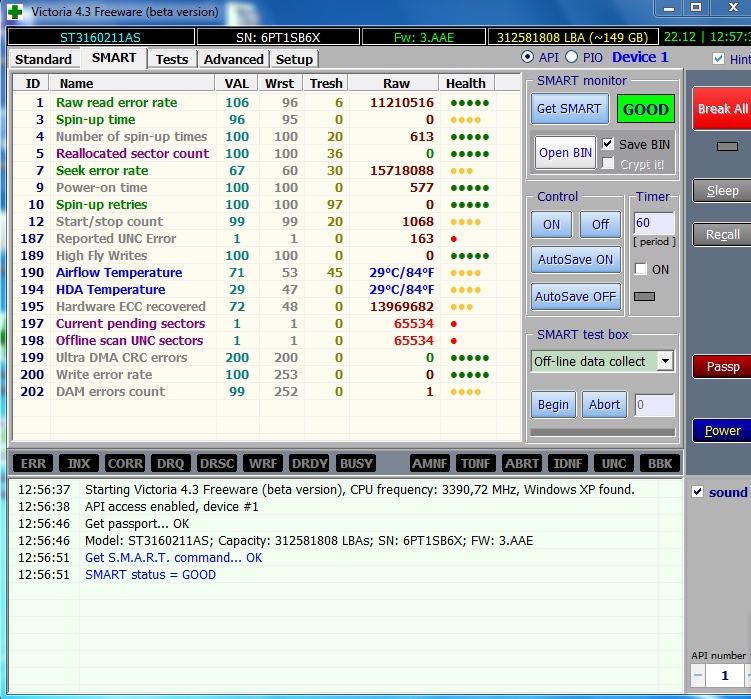
Task: Toggle the Crypt it! checkbox
Action: pyautogui.click(x=607, y=163)
